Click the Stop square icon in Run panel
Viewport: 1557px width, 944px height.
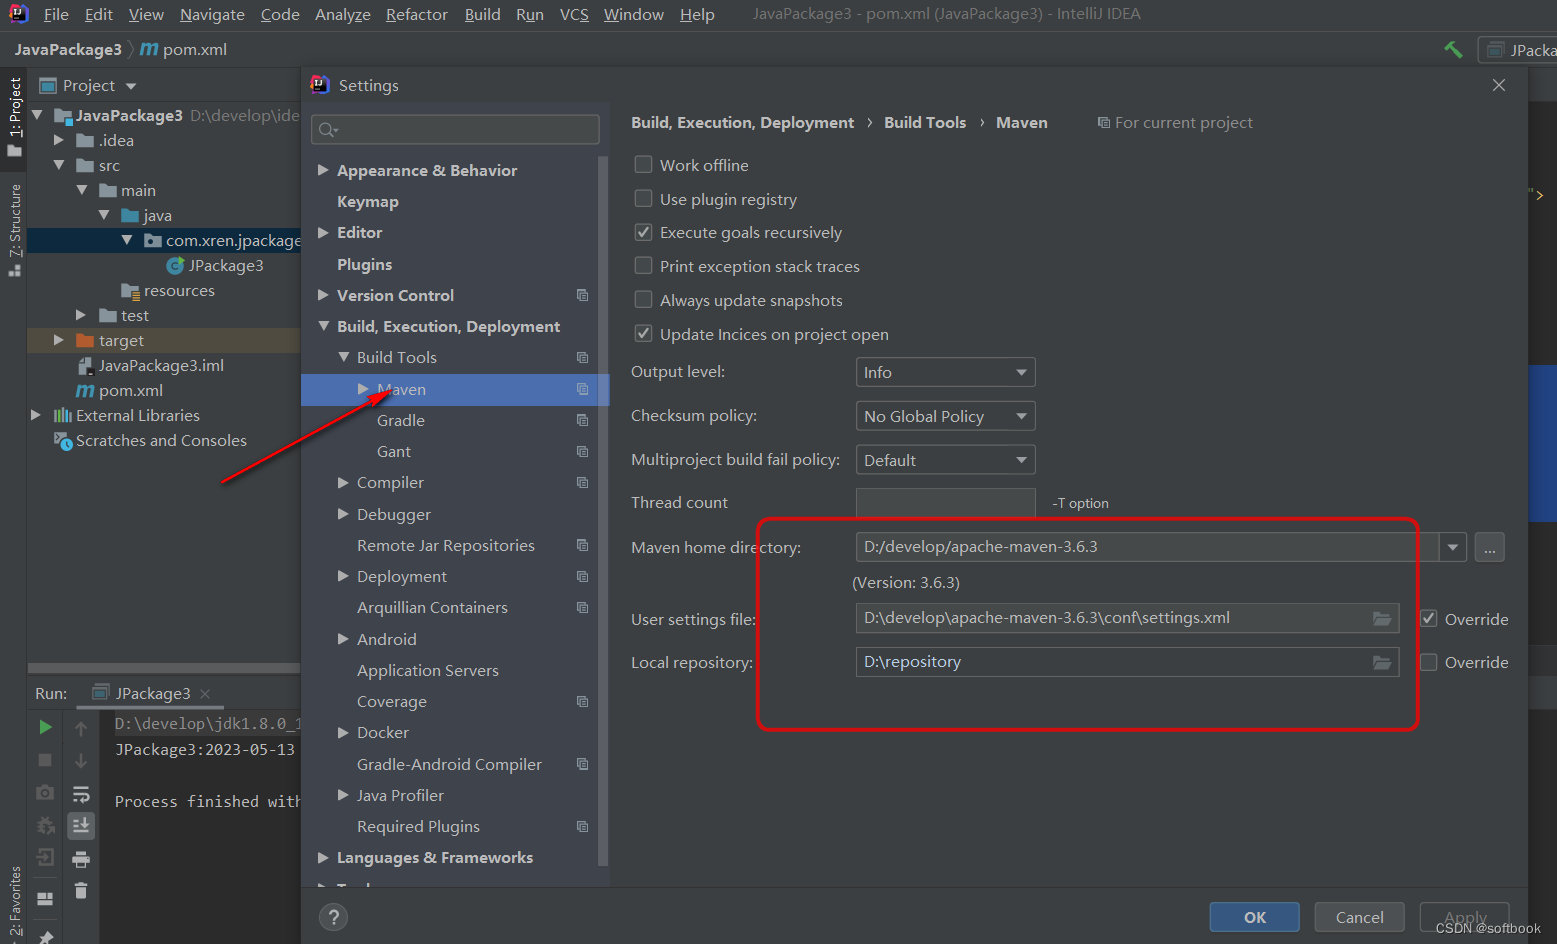[x=45, y=760]
